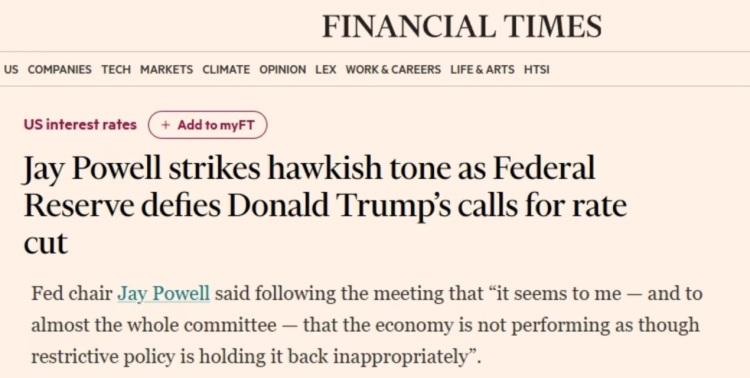The height and width of the screenshot is (378, 750).
Task: Open the Jay Powell hyperlink in article text
Action: pos(164,294)
